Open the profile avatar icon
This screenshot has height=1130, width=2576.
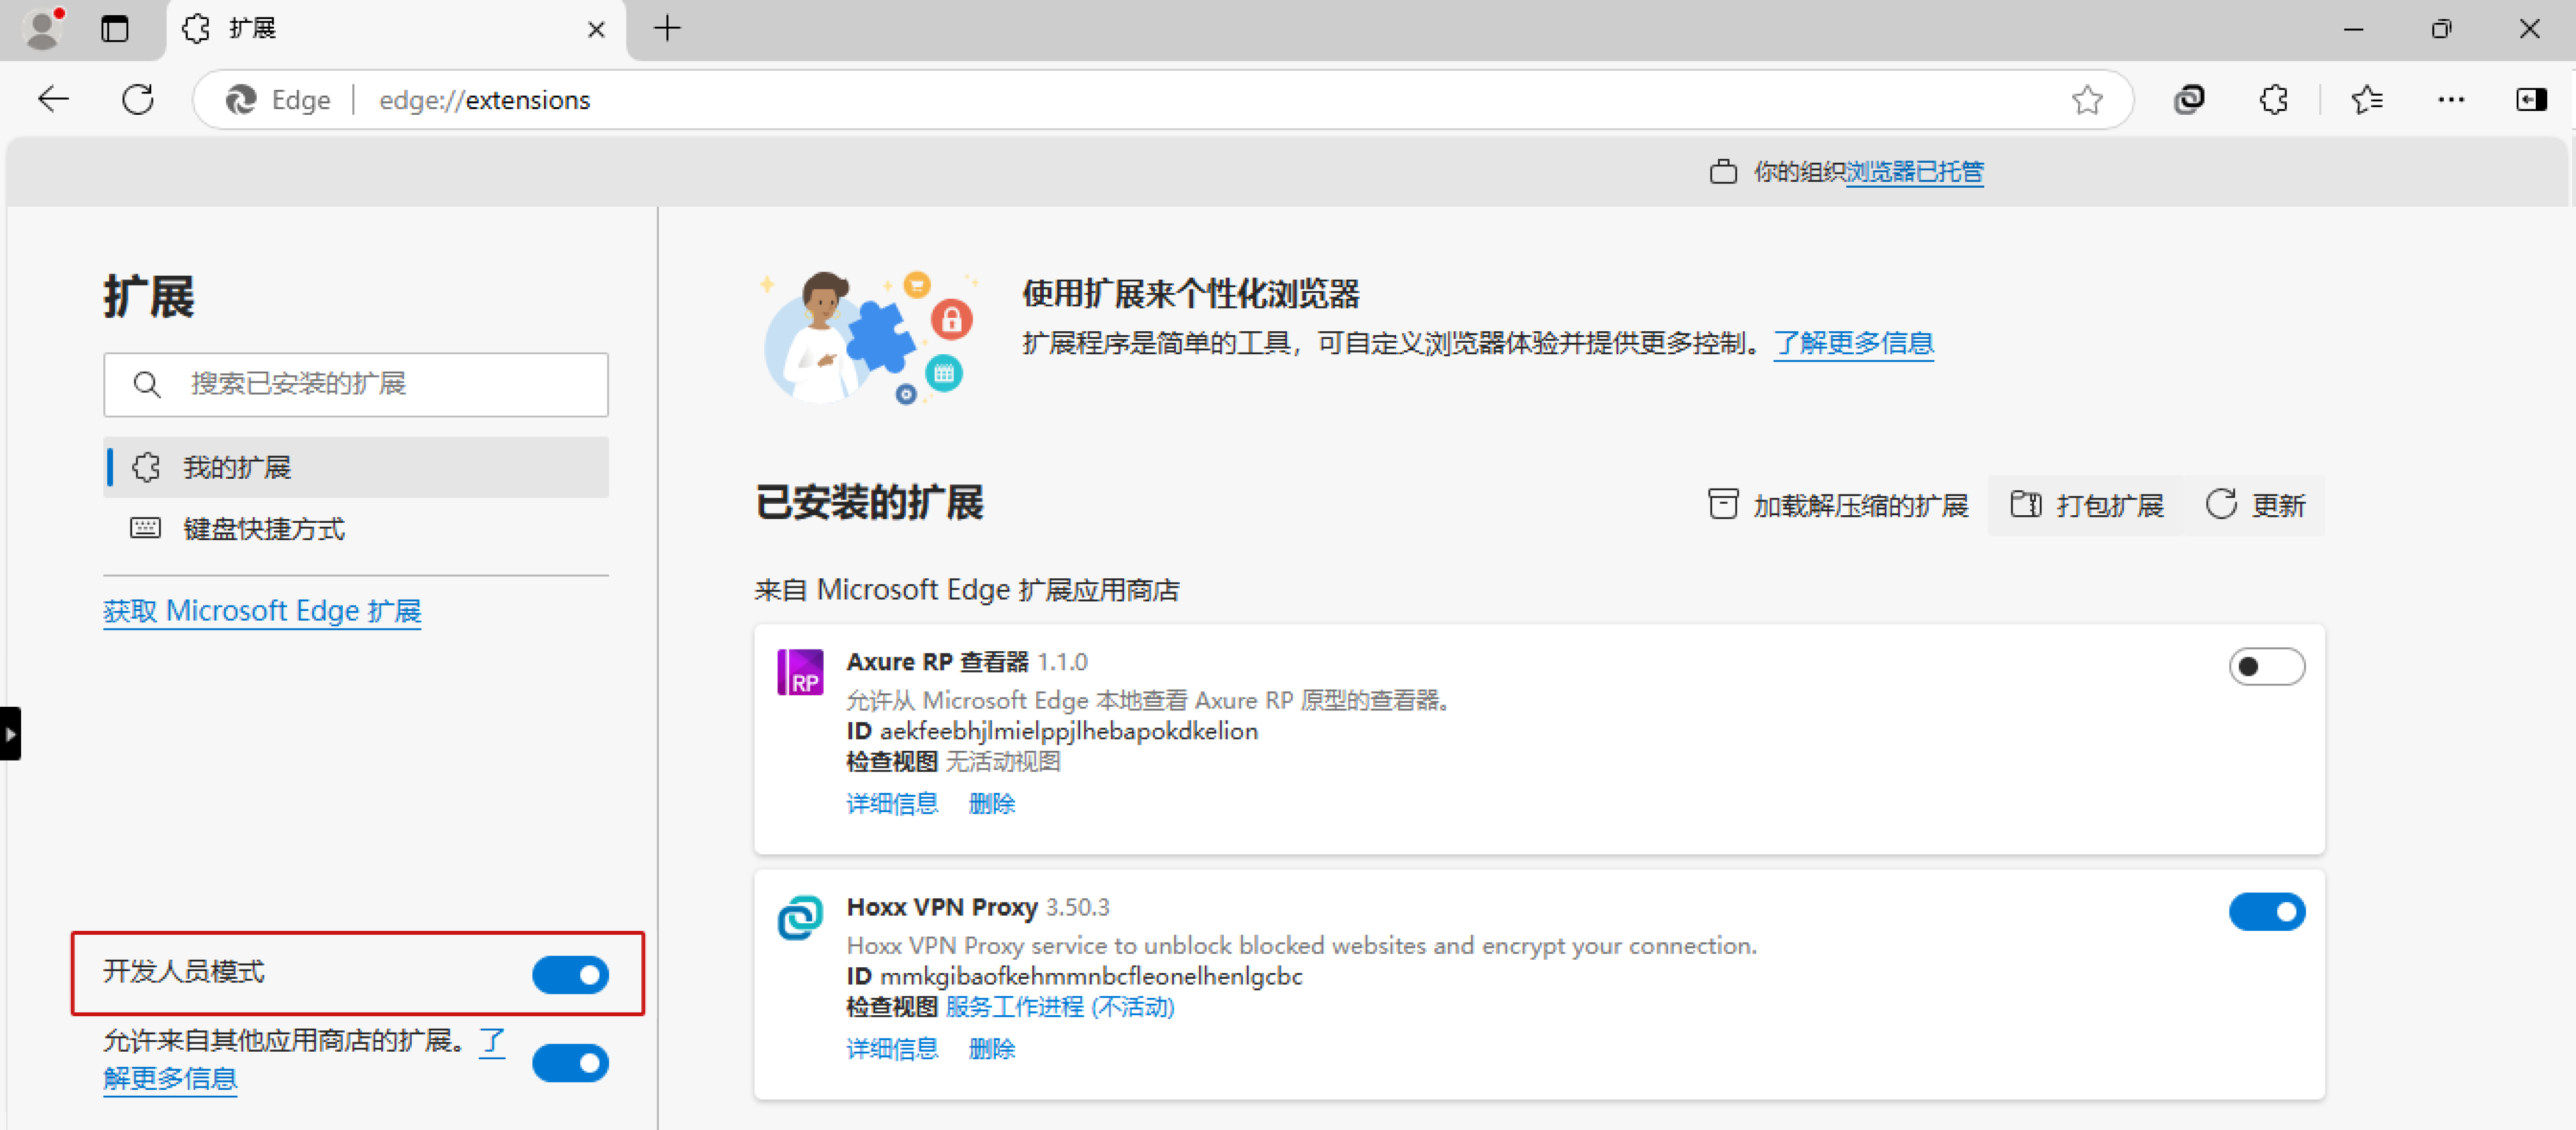point(42,28)
